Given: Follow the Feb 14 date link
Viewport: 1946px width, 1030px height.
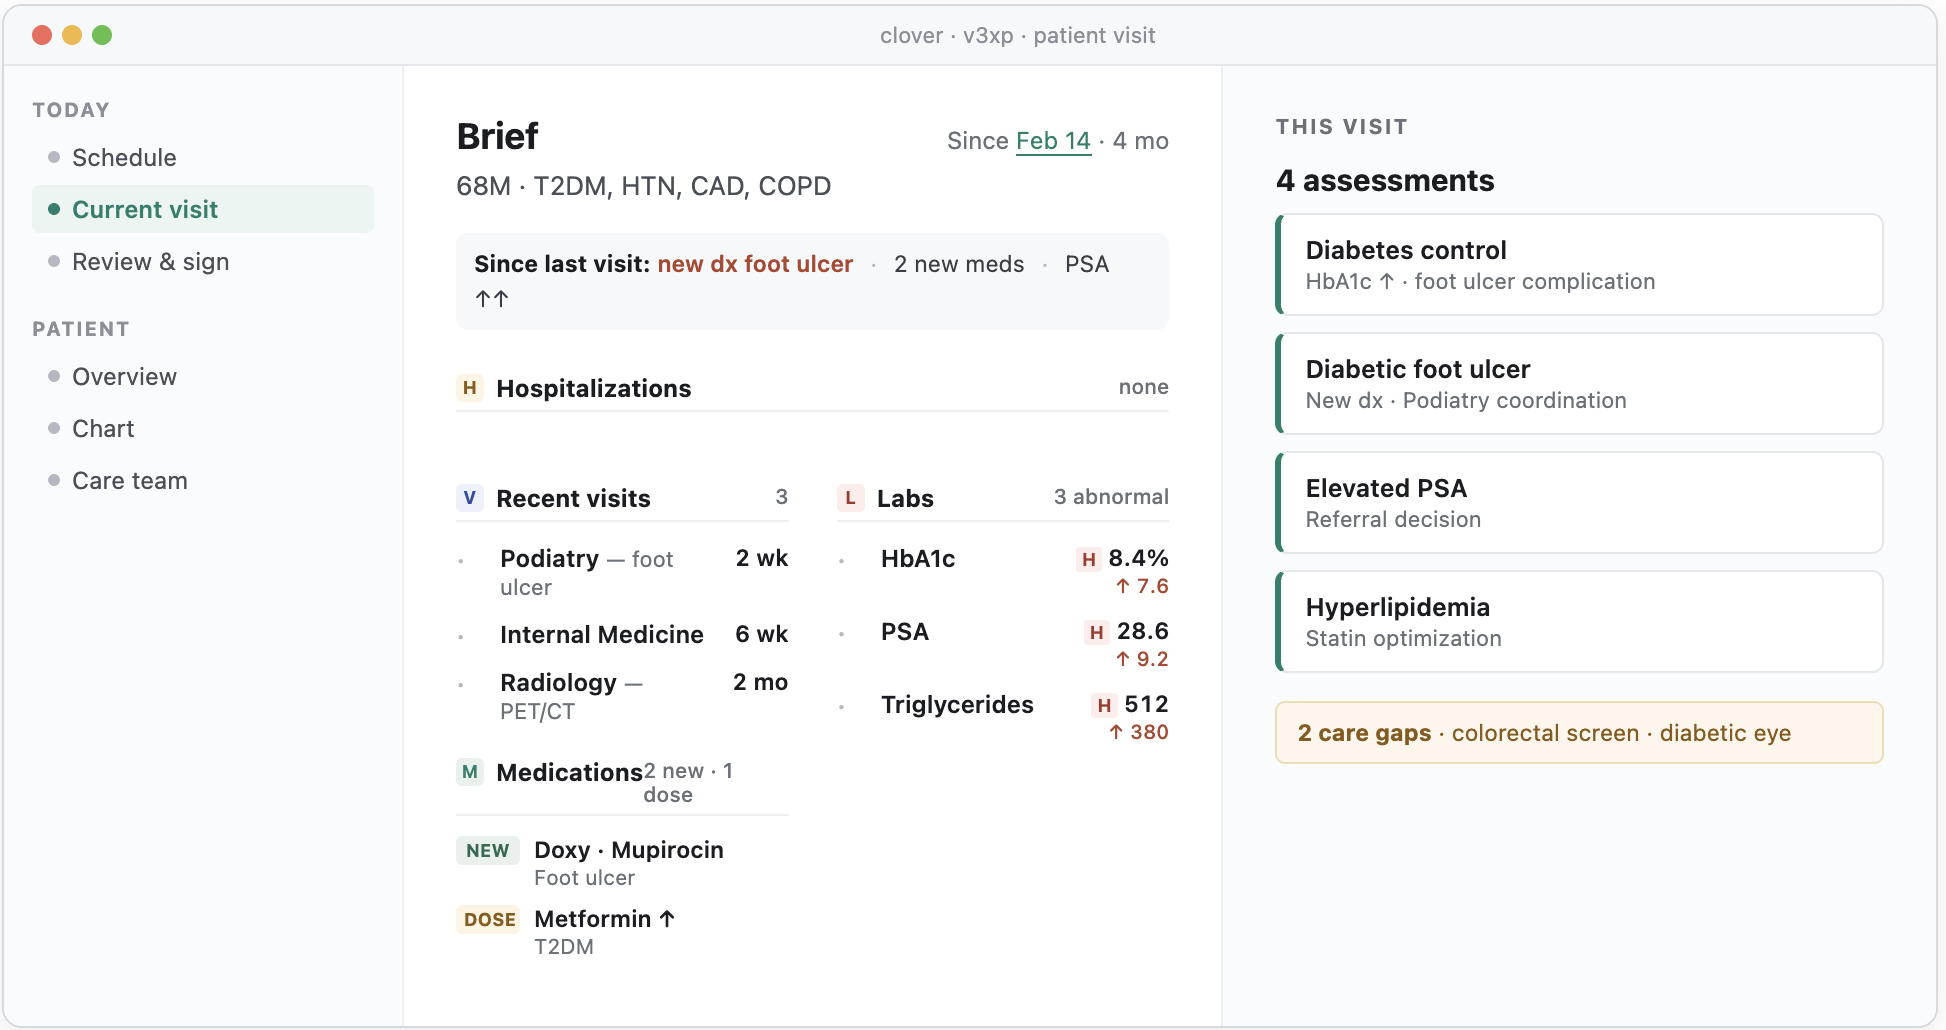Looking at the screenshot, I should tap(1053, 141).
